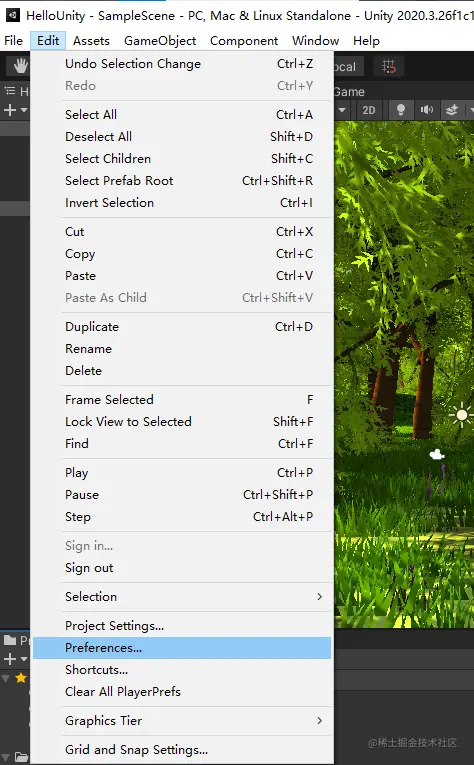Viewport: 474px width, 765px height.
Task: Open the Assets menu
Action: tap(91, 40)
